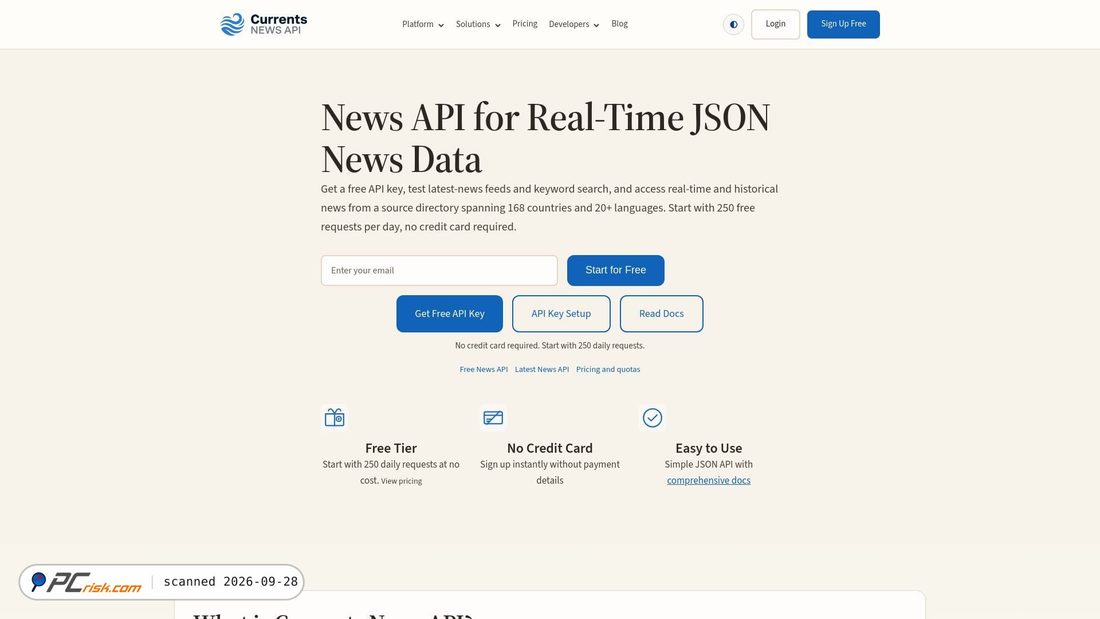
Task: Focus the Enter your email field
Action: (x=439, y=270)
